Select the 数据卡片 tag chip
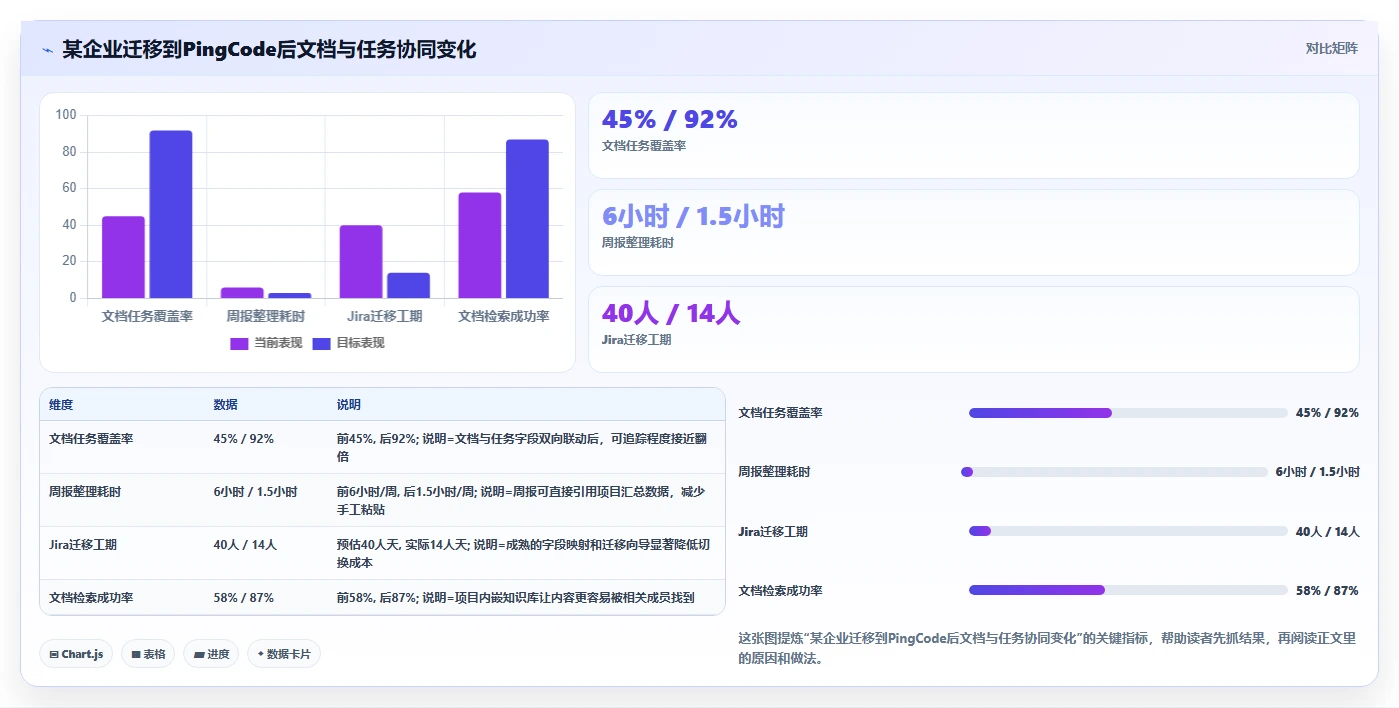 pyautogui.click(x=284, y=654)
